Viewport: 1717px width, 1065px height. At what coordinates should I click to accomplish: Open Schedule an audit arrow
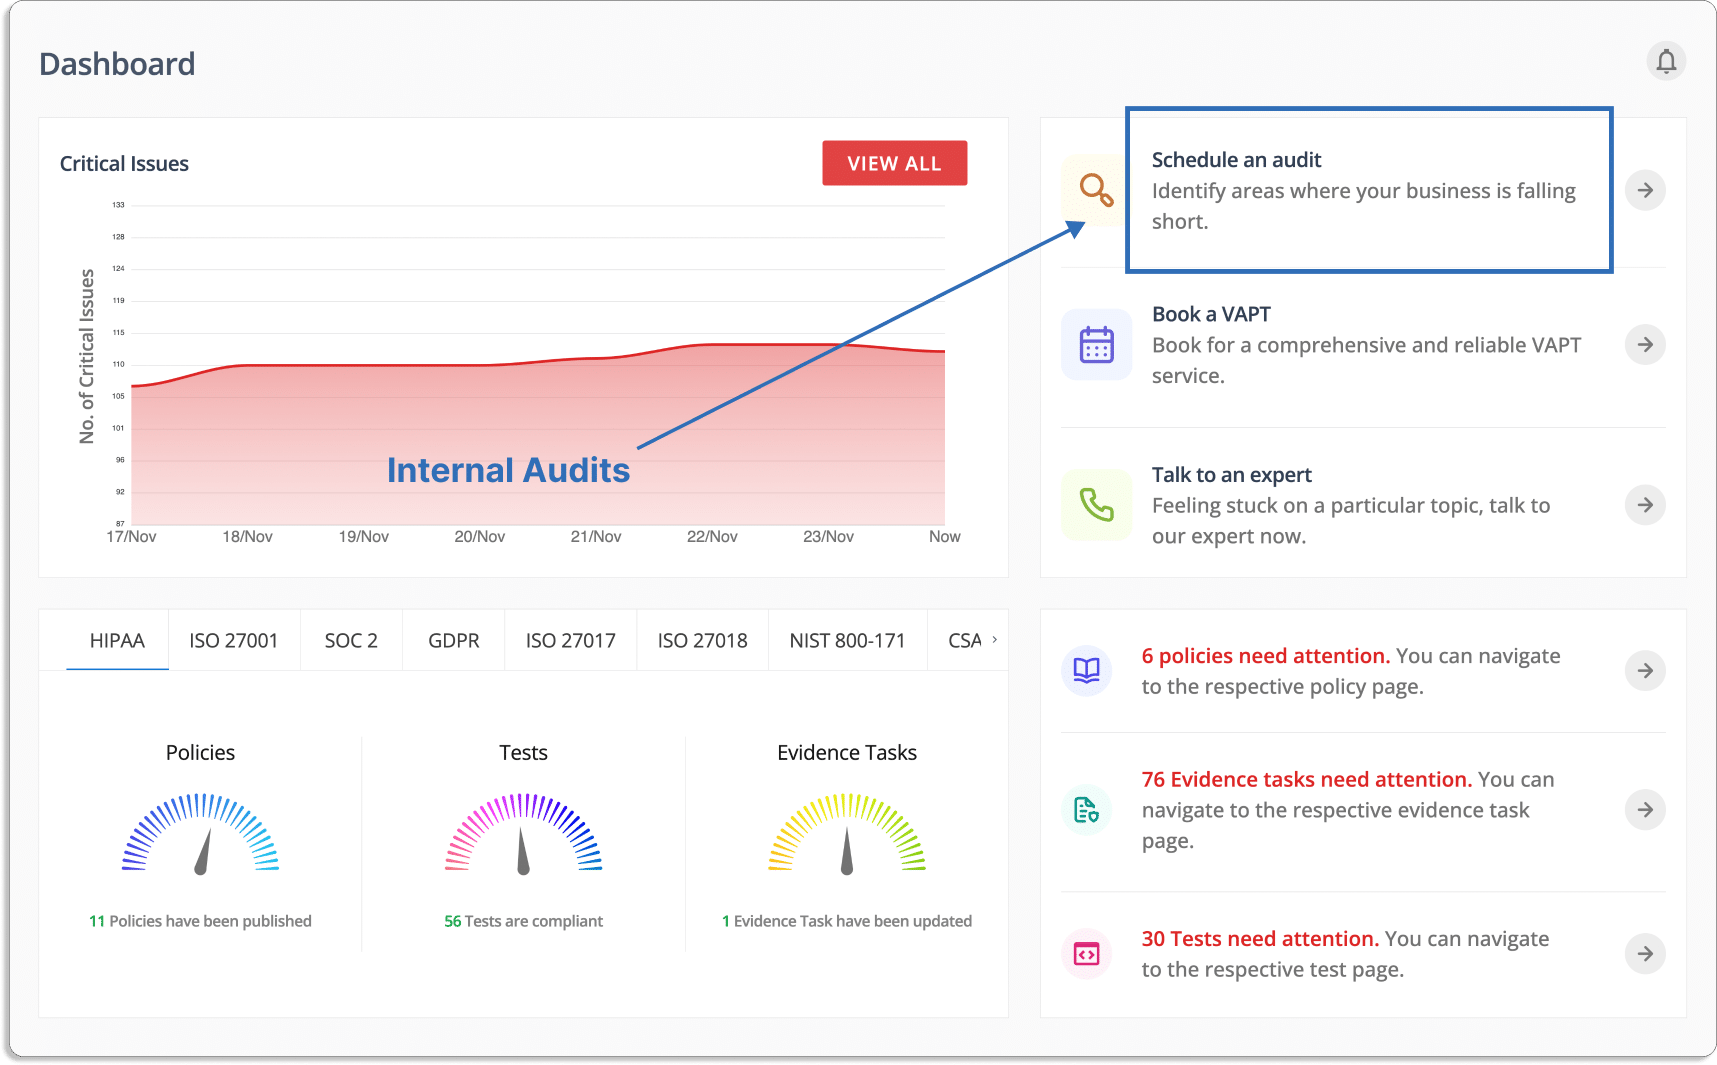tap(1645, 190)
